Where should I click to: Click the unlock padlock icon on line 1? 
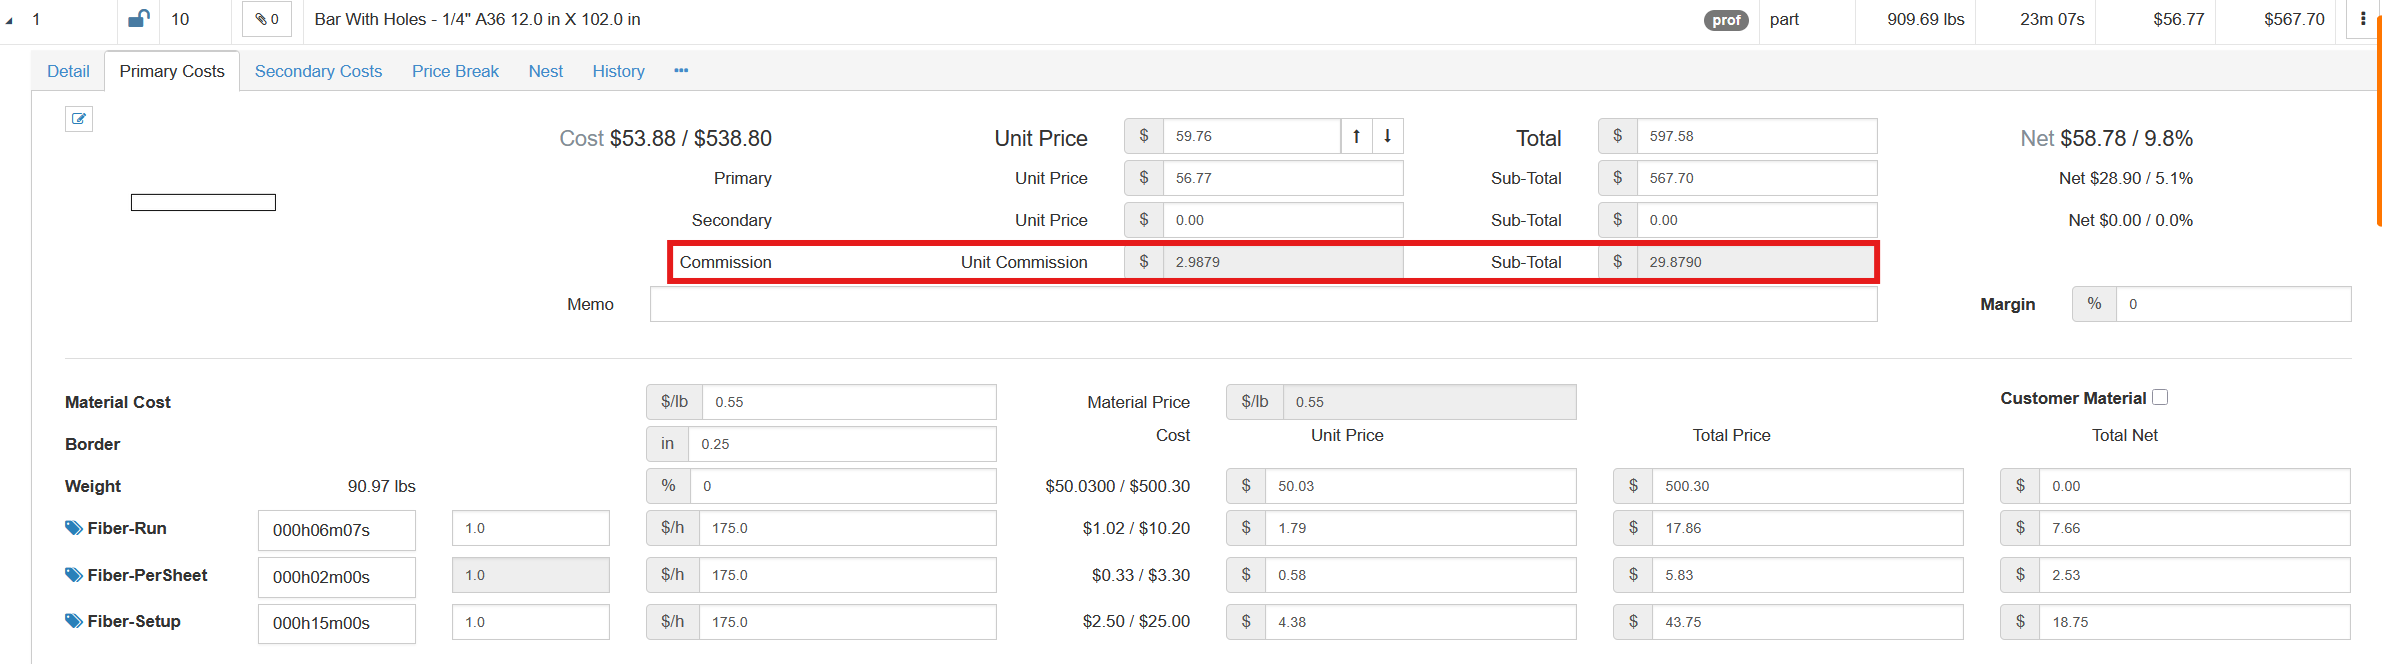tap(139, 19)
